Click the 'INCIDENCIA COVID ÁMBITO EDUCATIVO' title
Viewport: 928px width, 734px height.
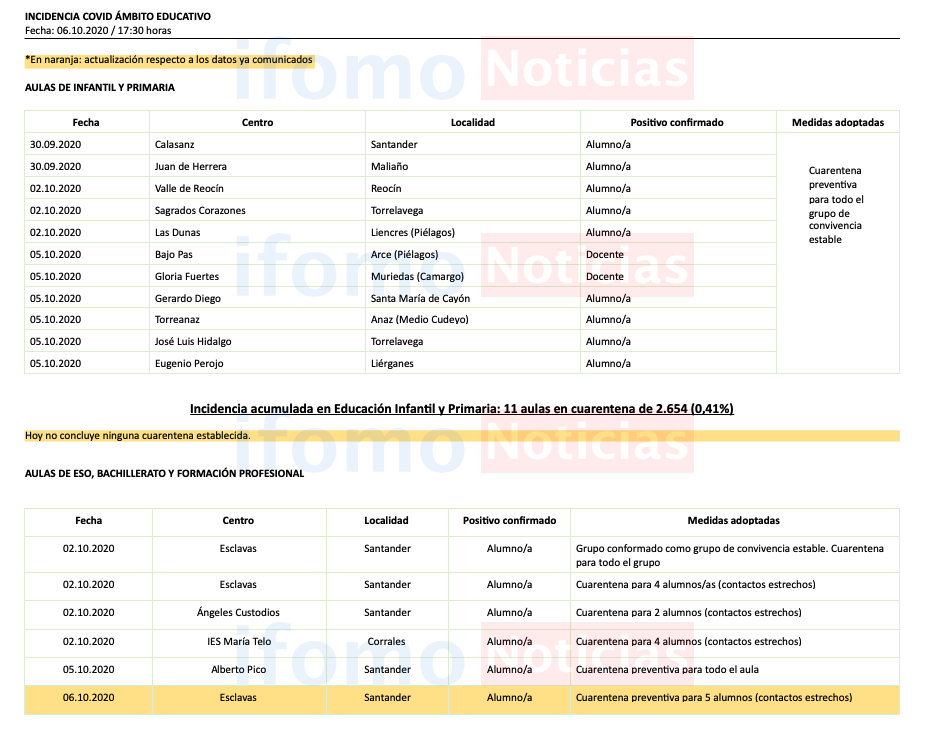[117, 17]
